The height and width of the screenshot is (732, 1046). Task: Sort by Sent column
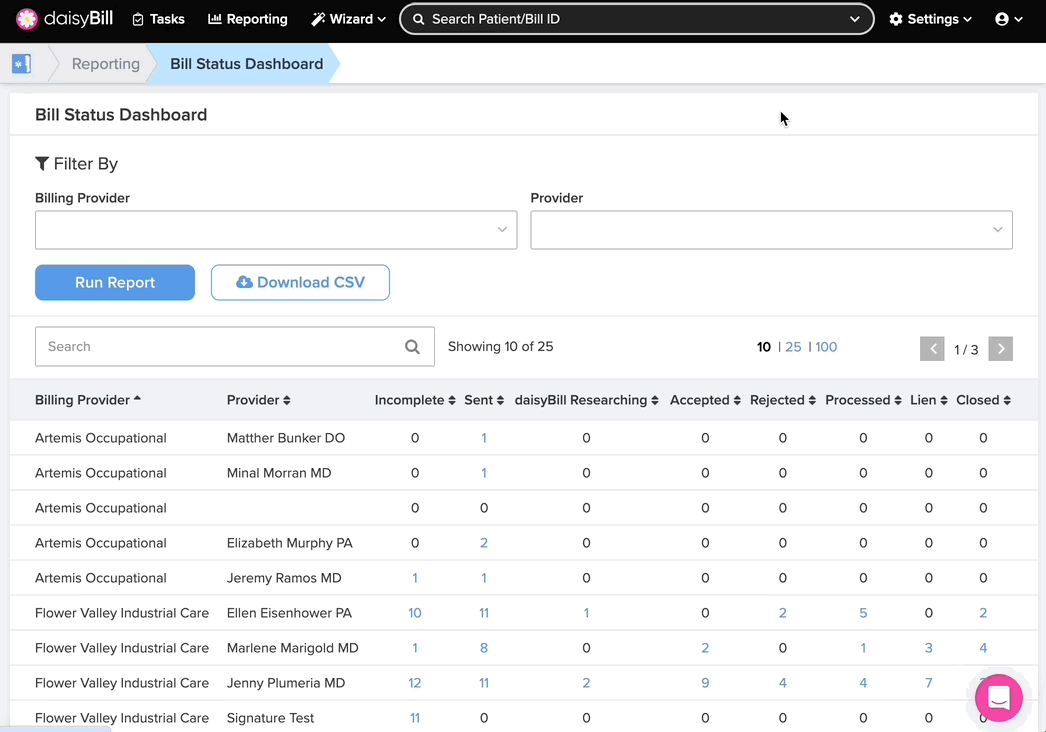point(484,400)
